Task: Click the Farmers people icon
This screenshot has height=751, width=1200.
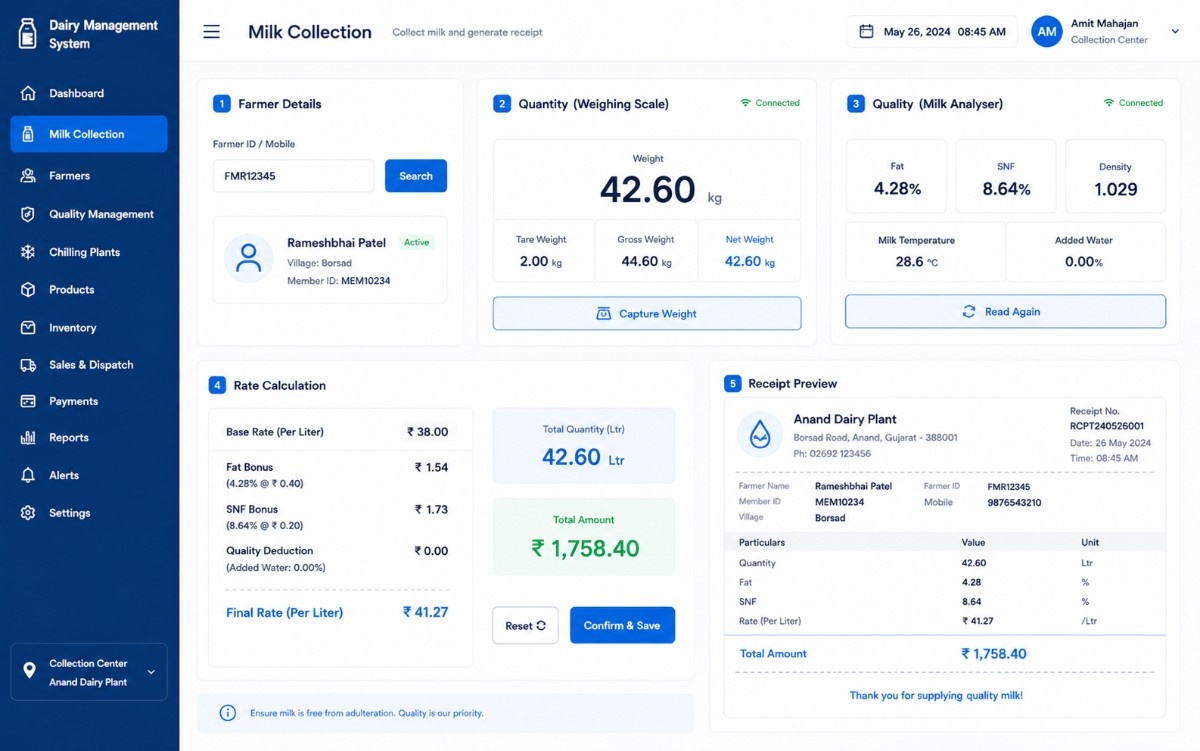Action: (28, 175)
